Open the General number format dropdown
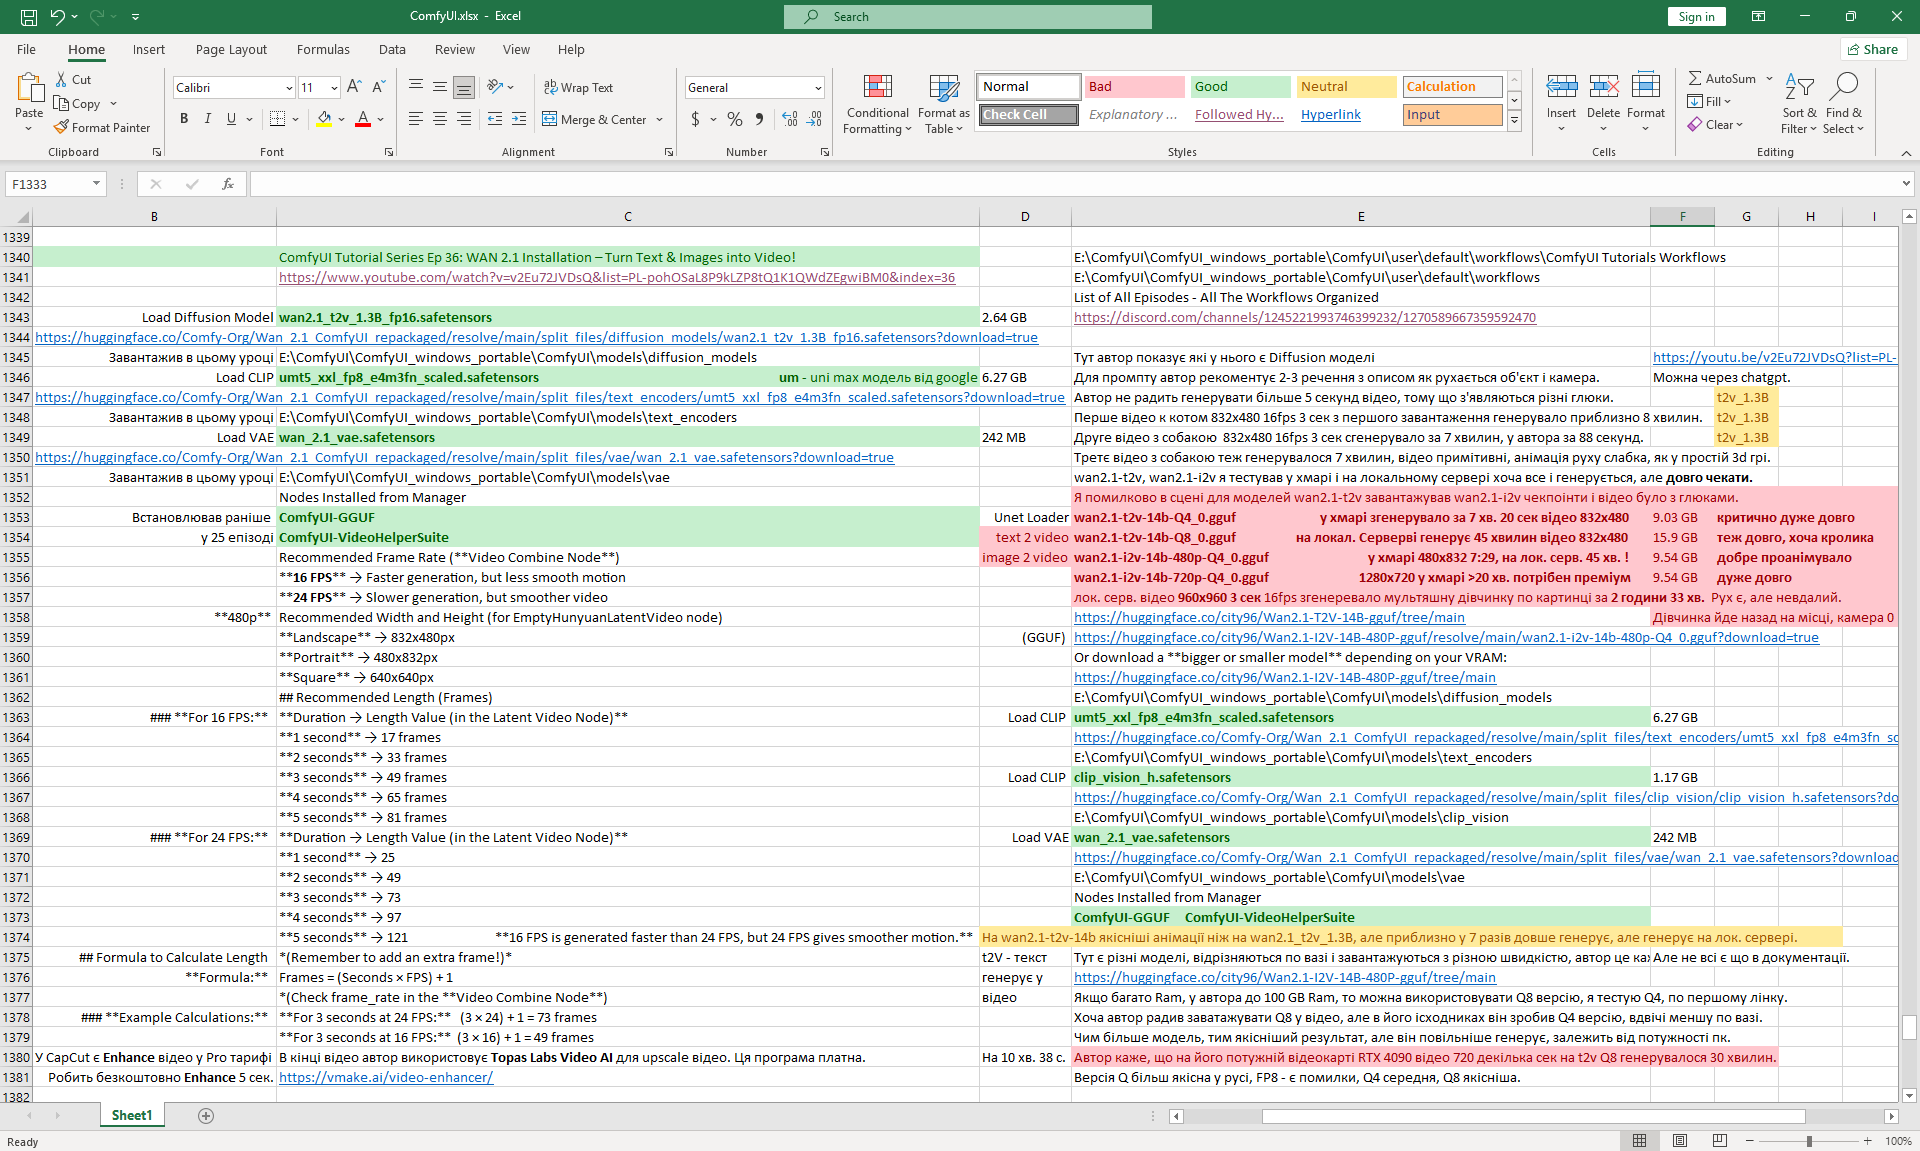Screen dimensions: 1920x1151 818,88
